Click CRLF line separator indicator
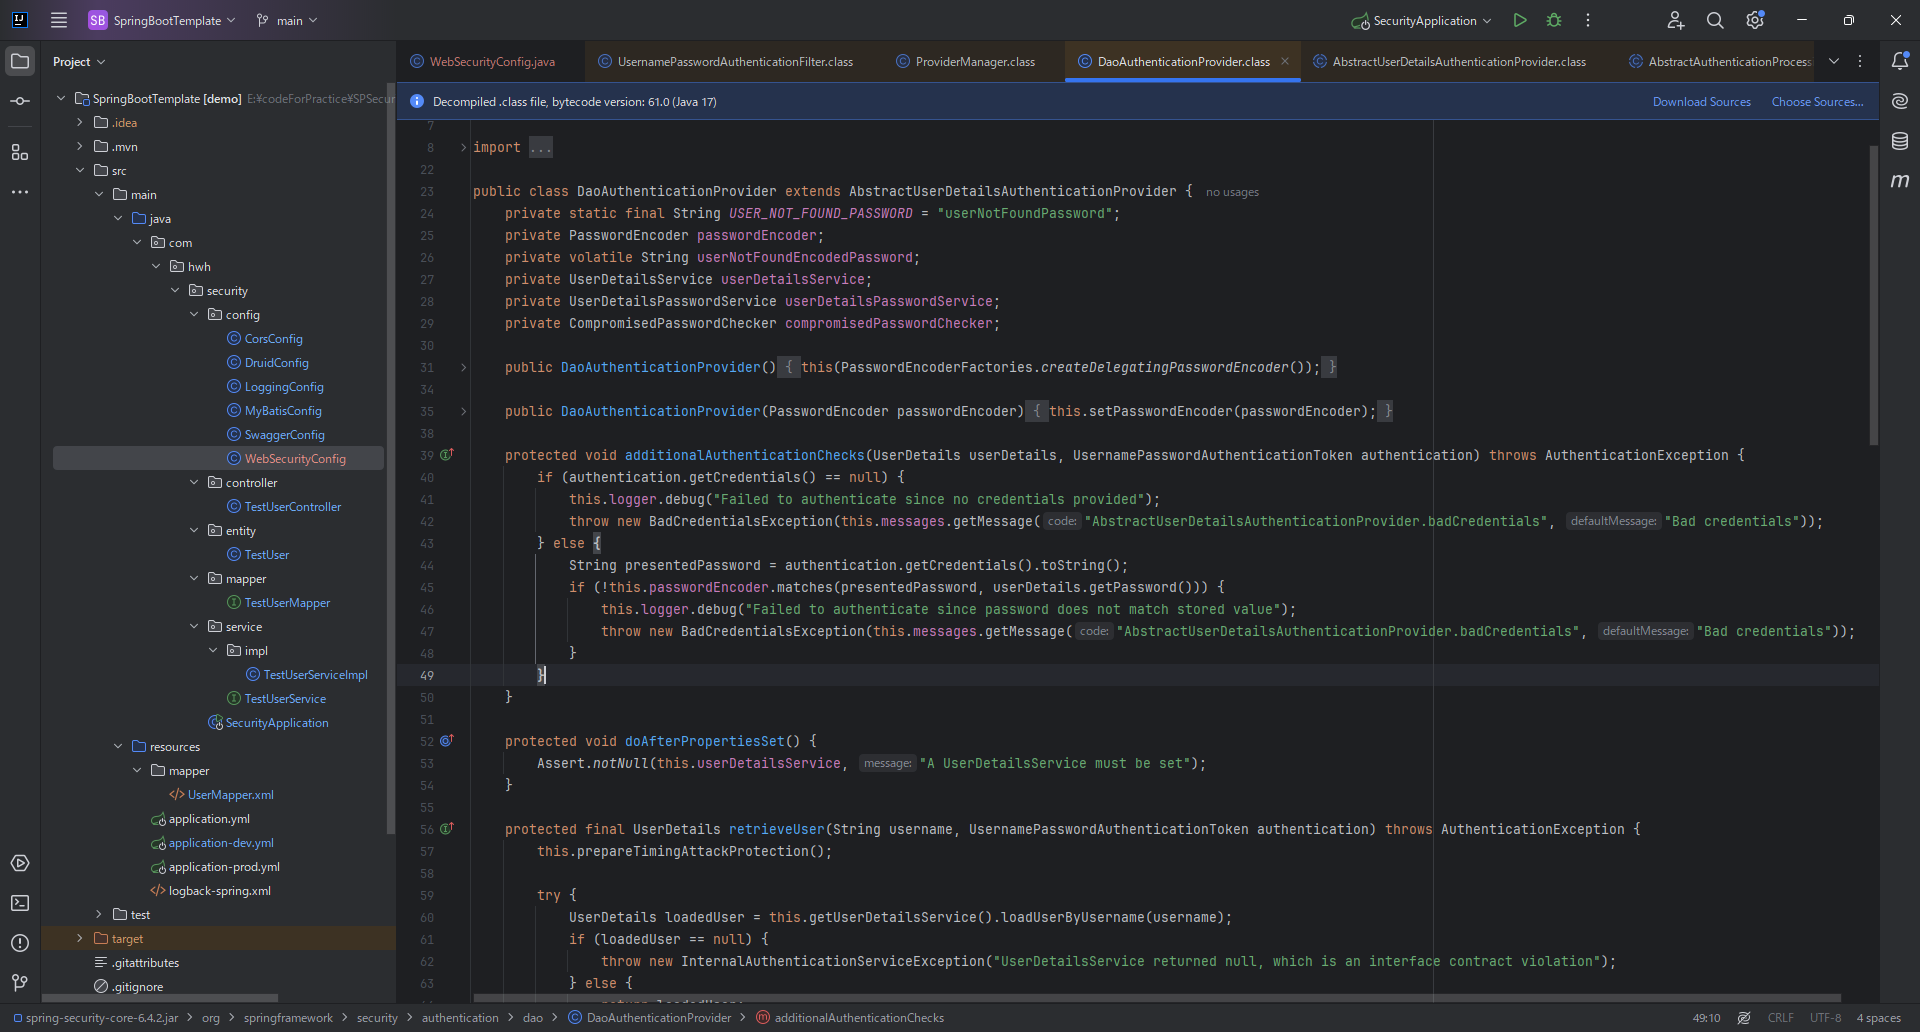 coord(1780,1018)
